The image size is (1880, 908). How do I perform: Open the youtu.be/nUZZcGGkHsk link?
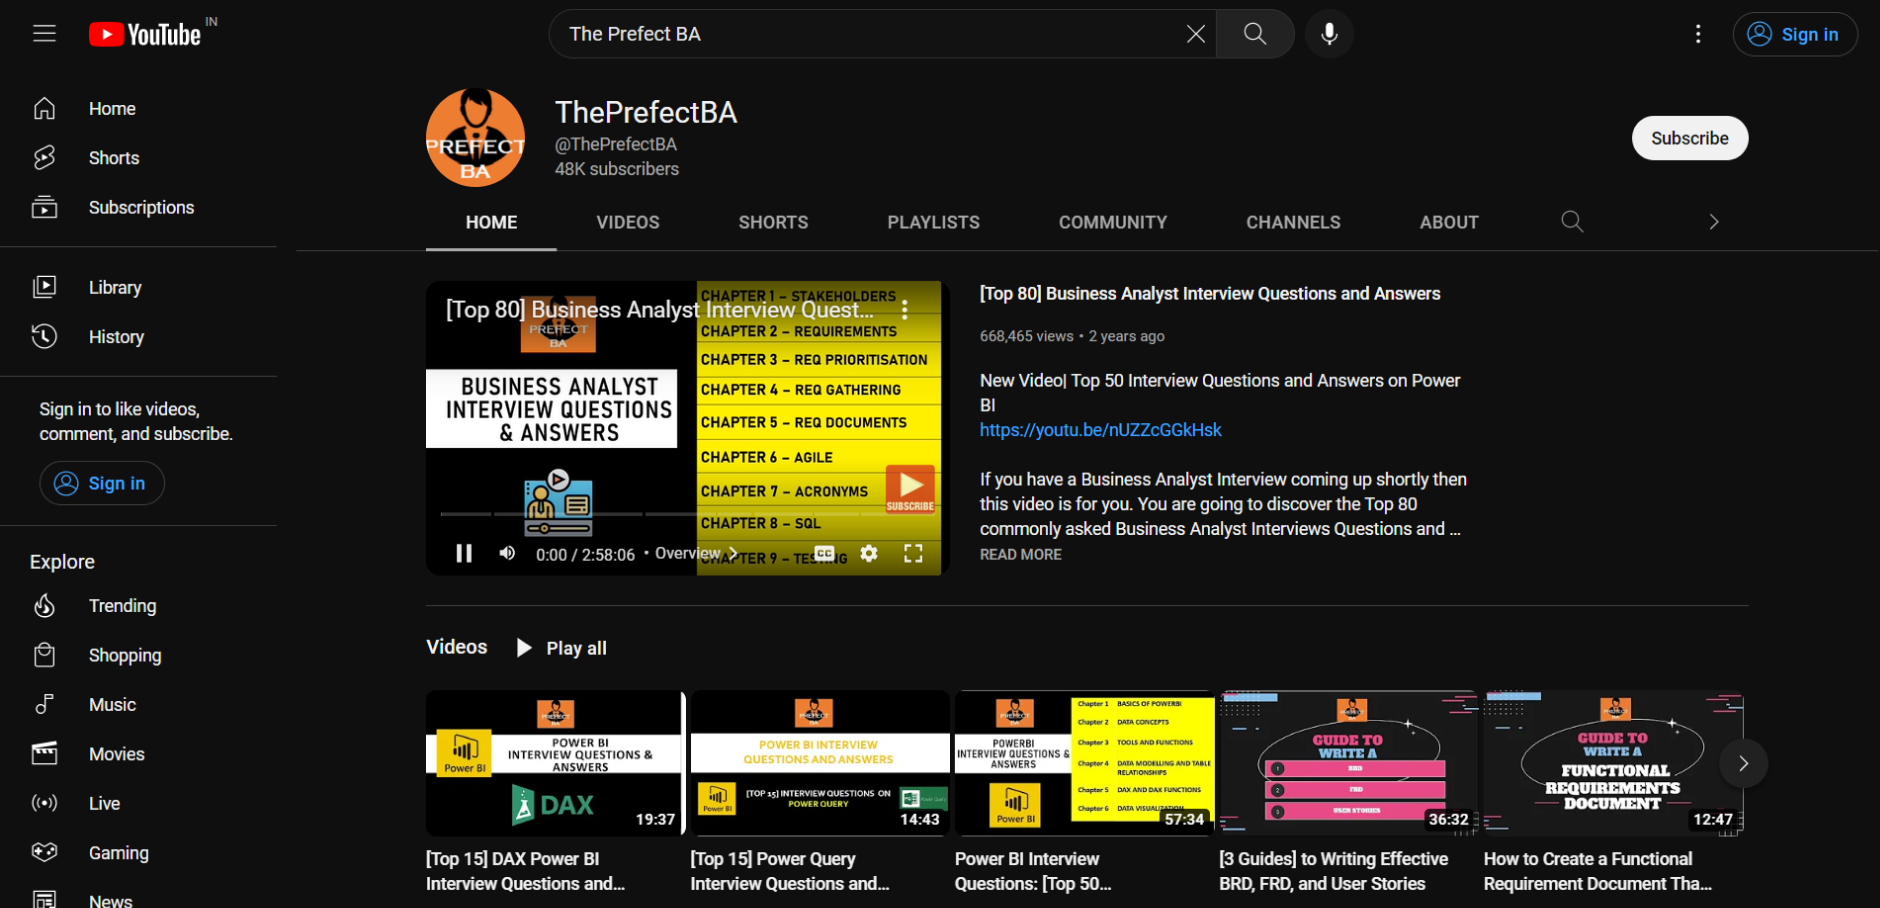(x=1100, y=430)
